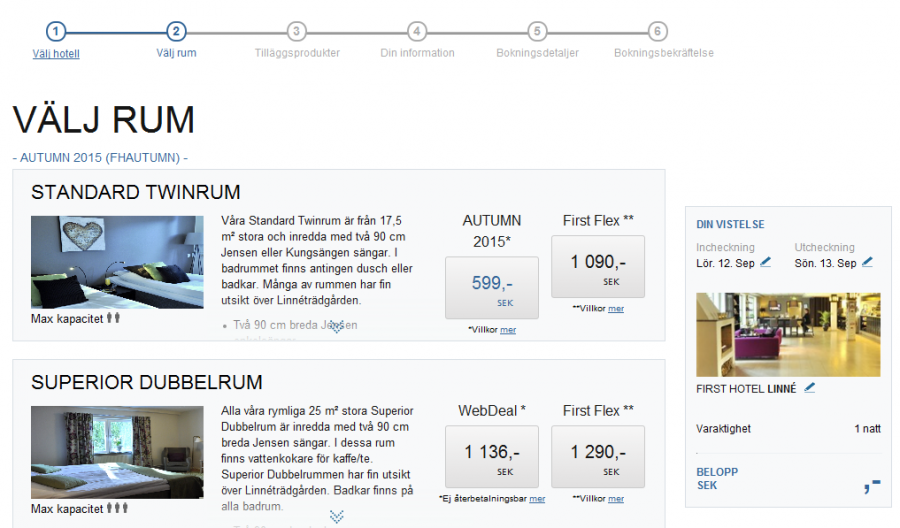The image size is (900, 528).
Task: Click hotel lobby photo in Din vistelse
Action: 788,334
